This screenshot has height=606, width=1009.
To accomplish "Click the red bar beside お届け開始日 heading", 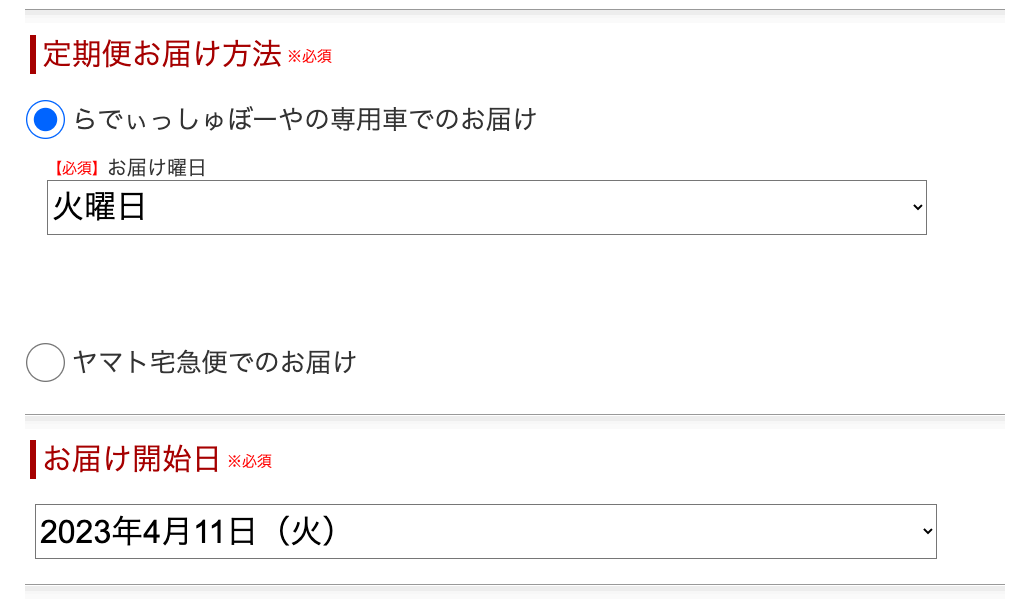I will (33, 460).
